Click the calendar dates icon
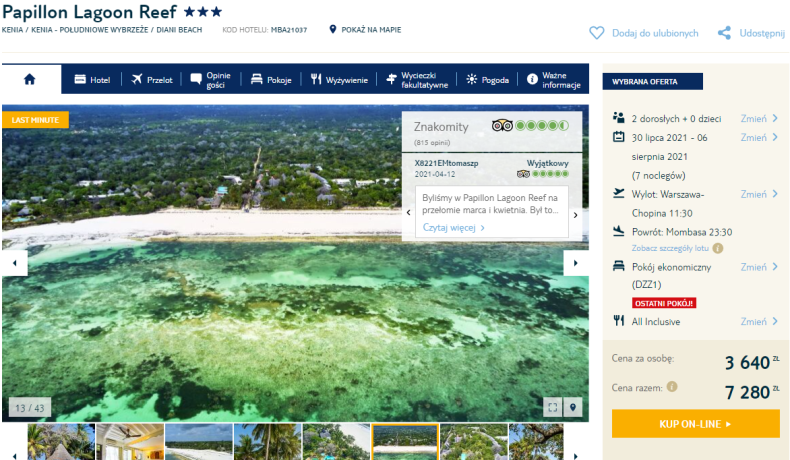Viewport: 790px width, 460px height. click(619, 137)
